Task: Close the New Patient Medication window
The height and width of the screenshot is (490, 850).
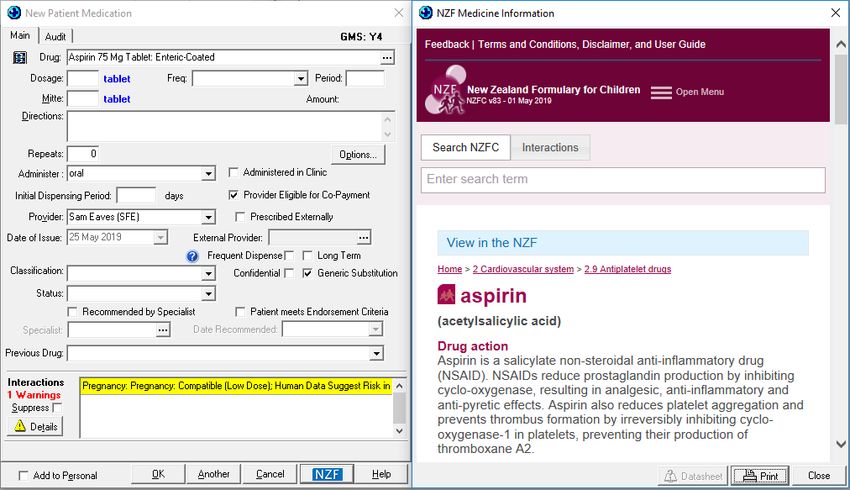Action: [x=398, y=13]
